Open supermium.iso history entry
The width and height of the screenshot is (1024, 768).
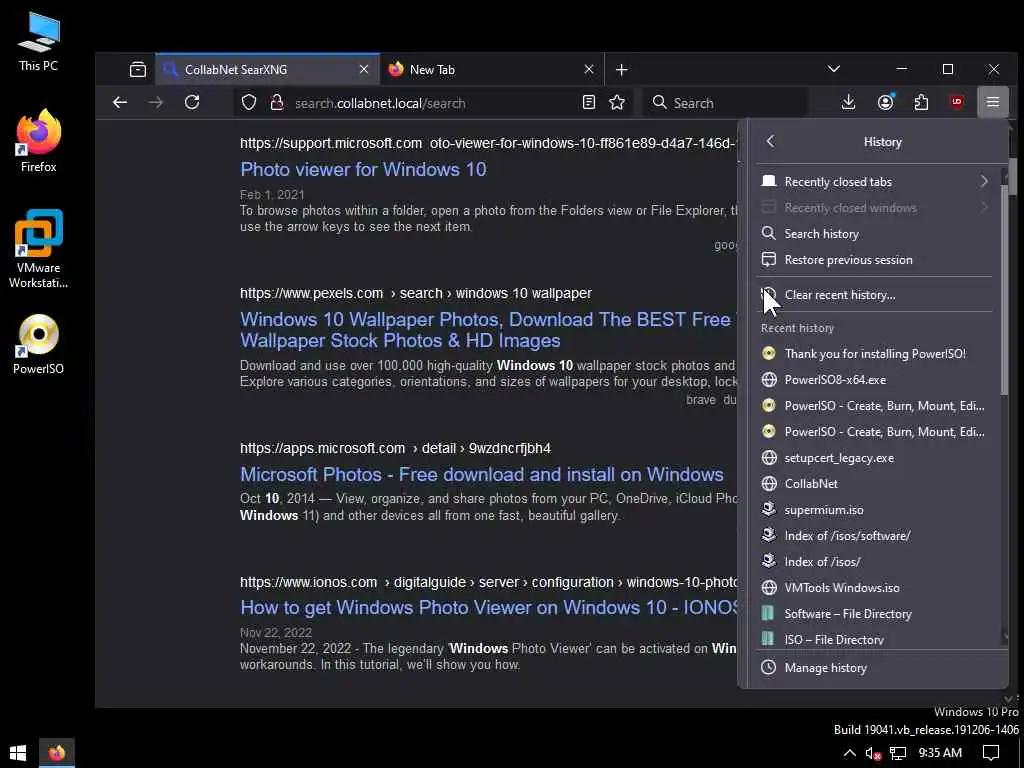(875, 509)
